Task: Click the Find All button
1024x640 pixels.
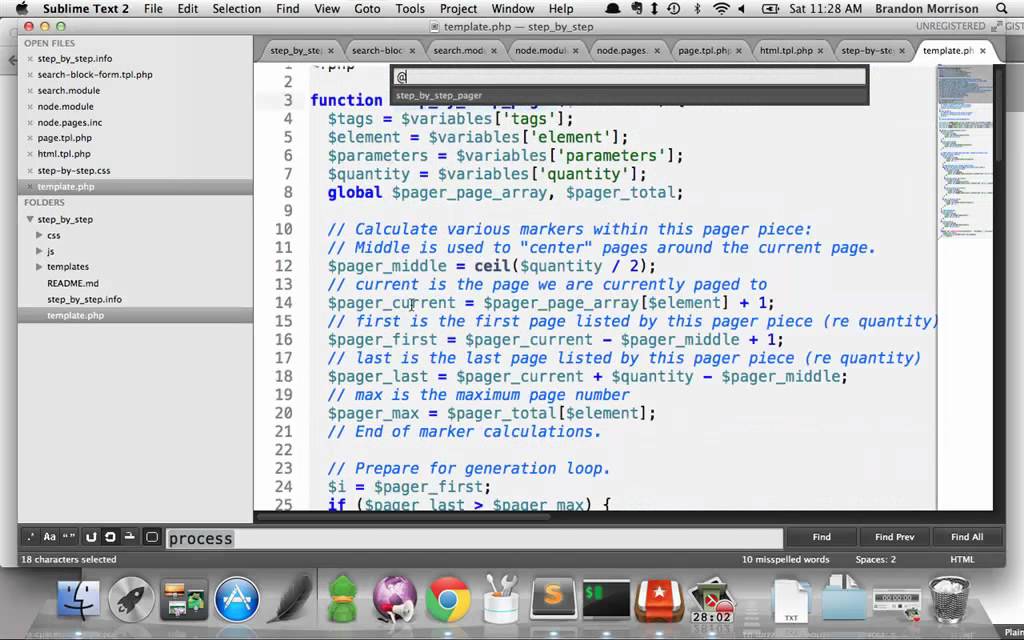Action: coord(967,537)
